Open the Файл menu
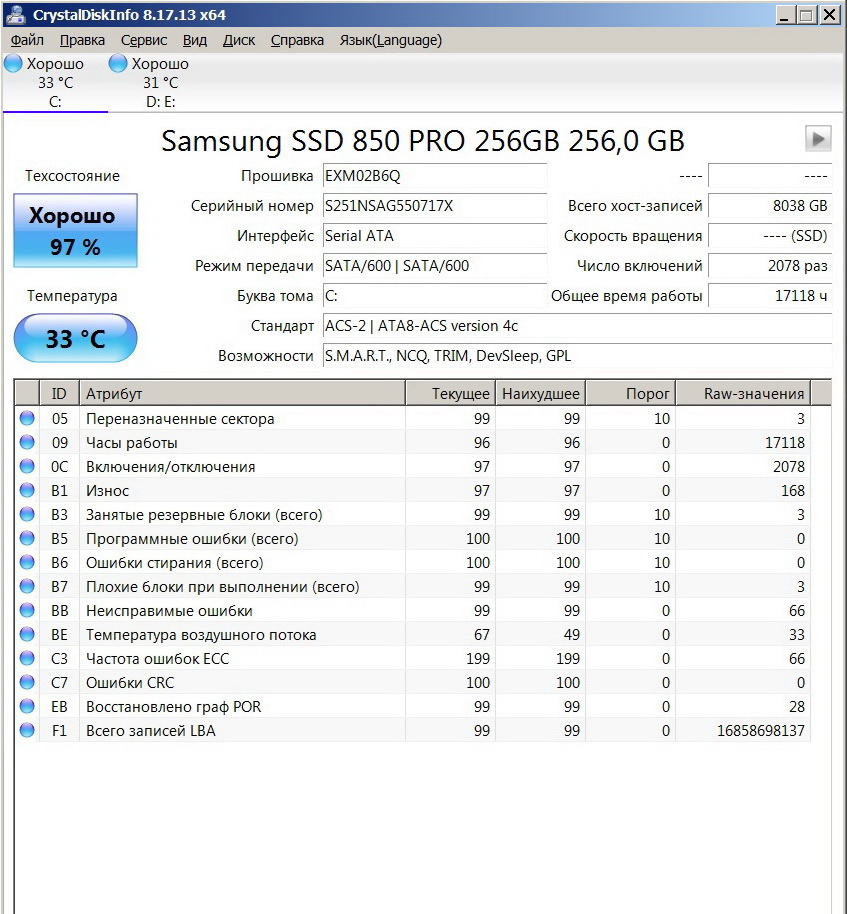The image size is (847, 914). (27, 40)
